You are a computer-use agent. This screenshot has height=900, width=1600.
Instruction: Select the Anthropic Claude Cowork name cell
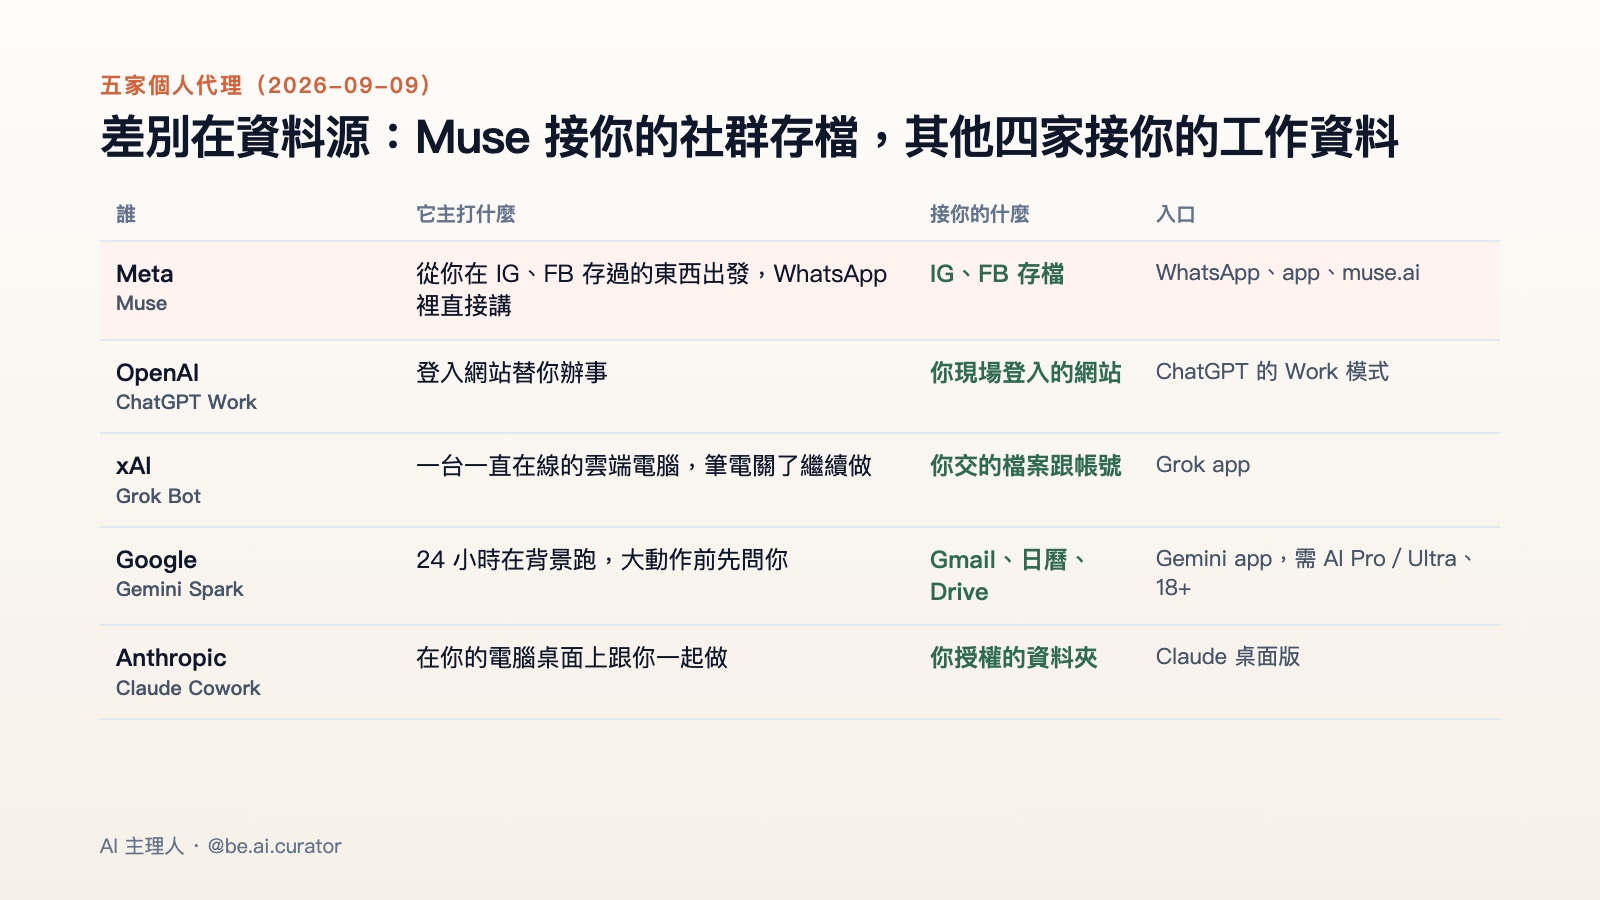tap(188, 672)
